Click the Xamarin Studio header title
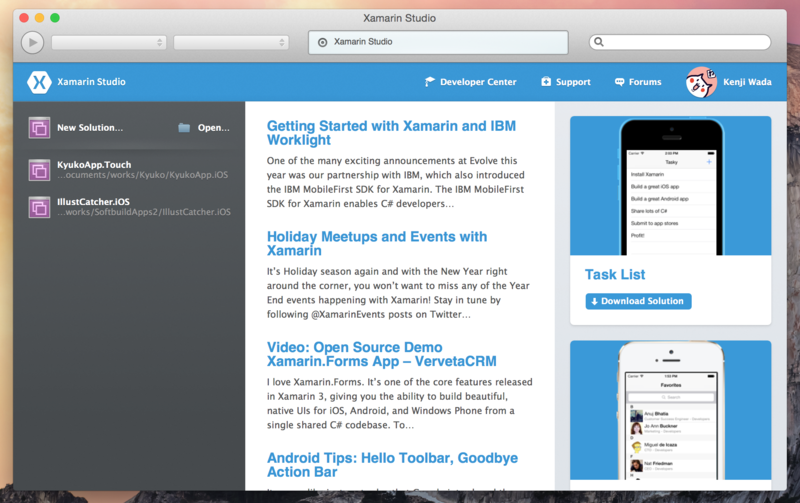This screenshot has height=503, width=800. [91, 82]
